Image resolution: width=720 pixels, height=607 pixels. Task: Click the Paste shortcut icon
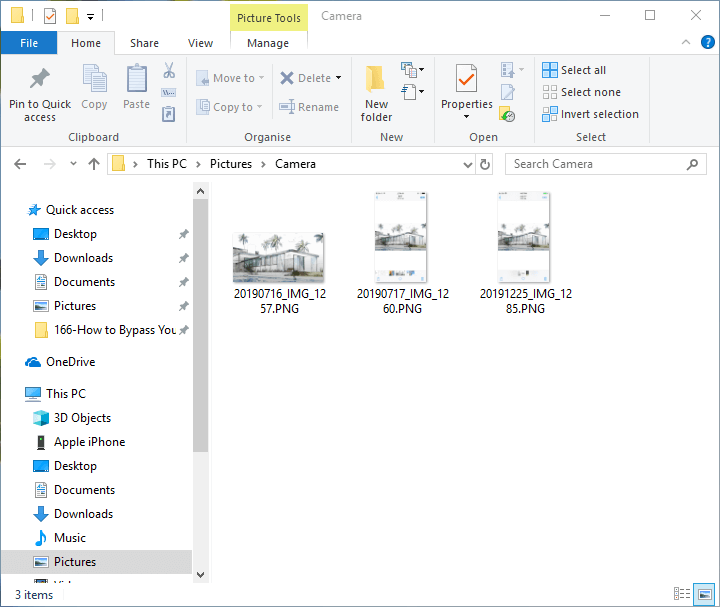pos(169,114)
